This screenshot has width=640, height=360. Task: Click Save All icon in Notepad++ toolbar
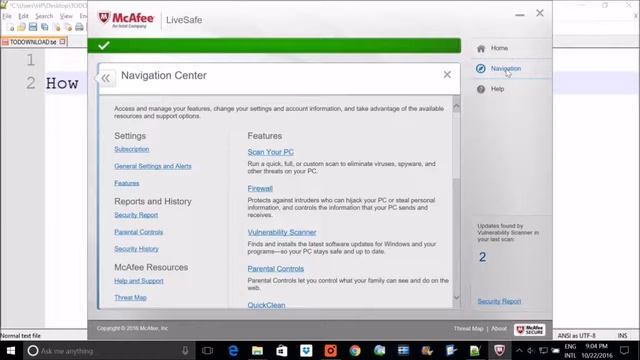44,27
